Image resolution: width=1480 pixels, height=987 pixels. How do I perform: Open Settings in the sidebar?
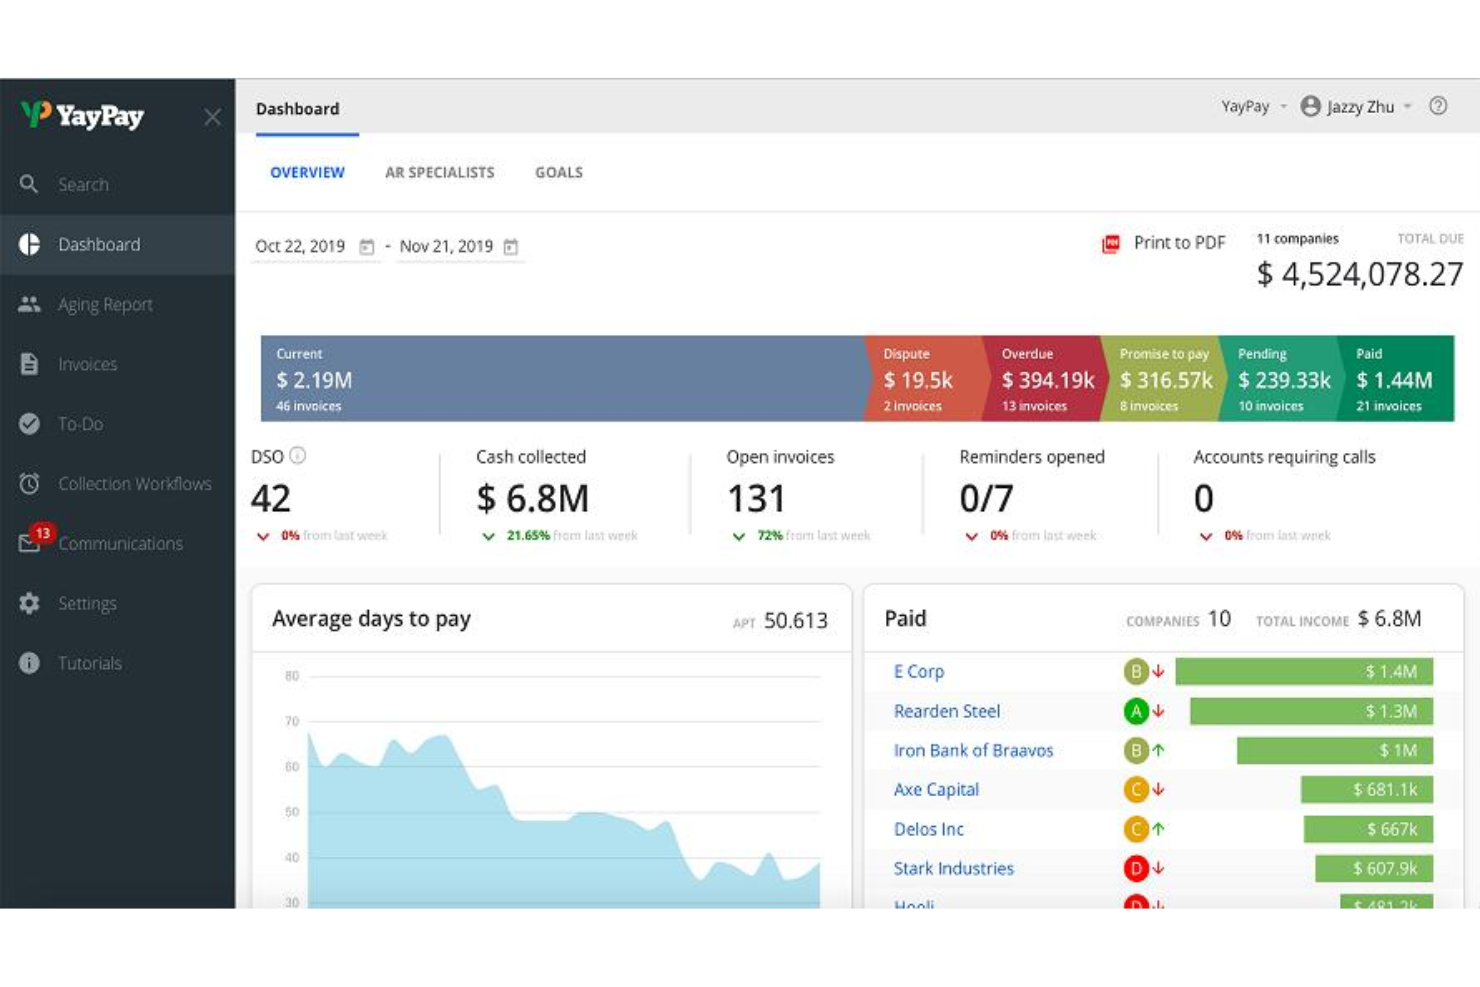(118, 603)
